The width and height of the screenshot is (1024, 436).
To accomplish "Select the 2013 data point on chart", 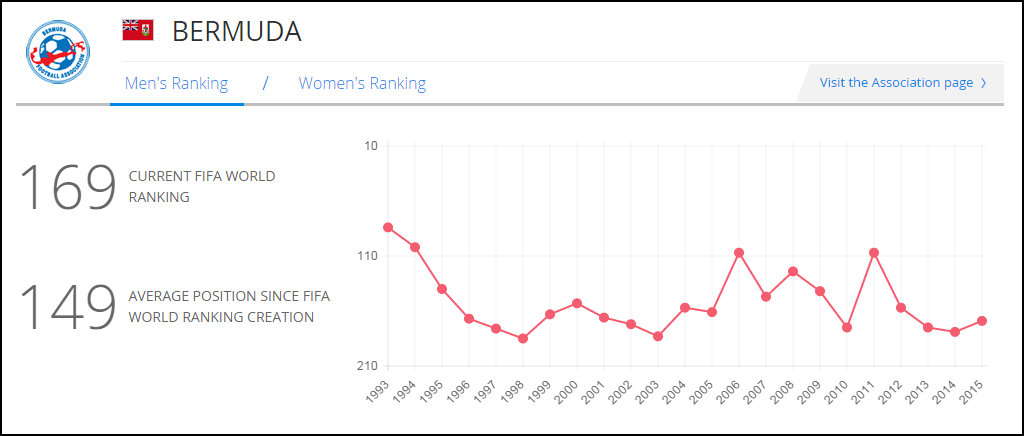I will tap(928, 327).
